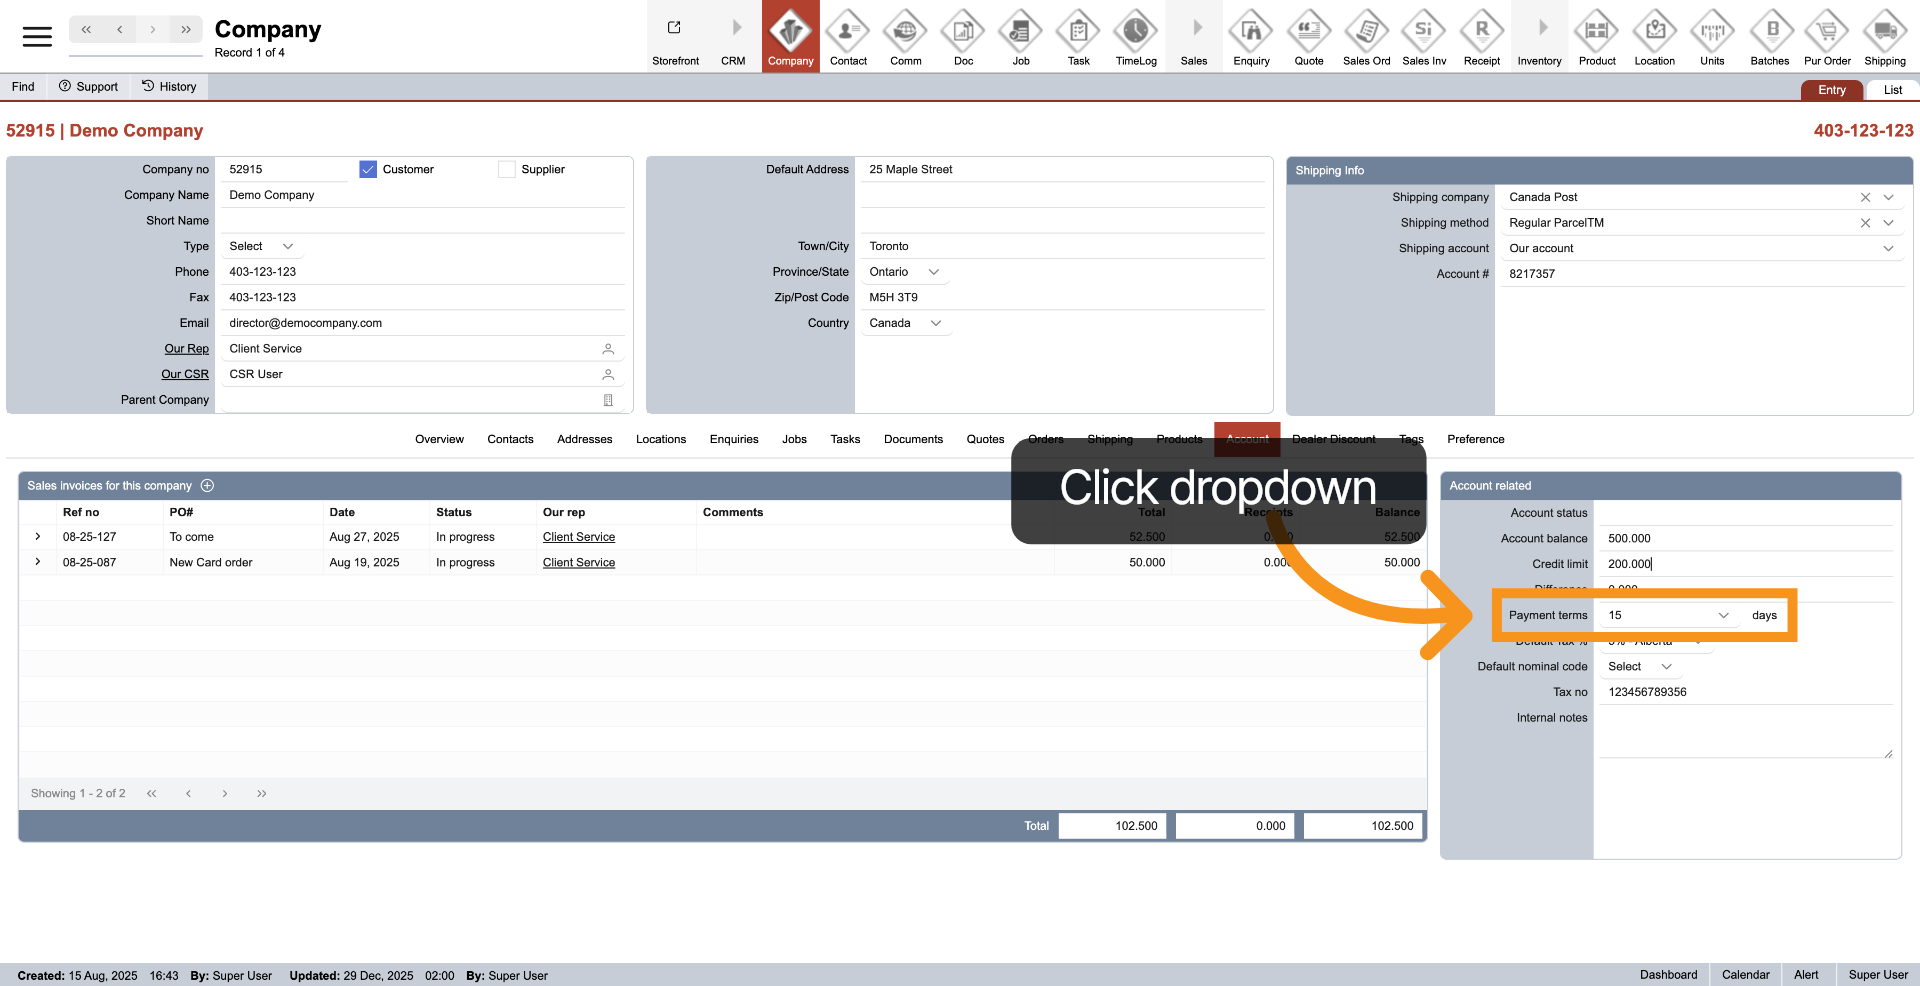The height and width of the screenshot is (986, 1920).
Task: Uncheck the Customer checkbox
Action: coord(368,170)
